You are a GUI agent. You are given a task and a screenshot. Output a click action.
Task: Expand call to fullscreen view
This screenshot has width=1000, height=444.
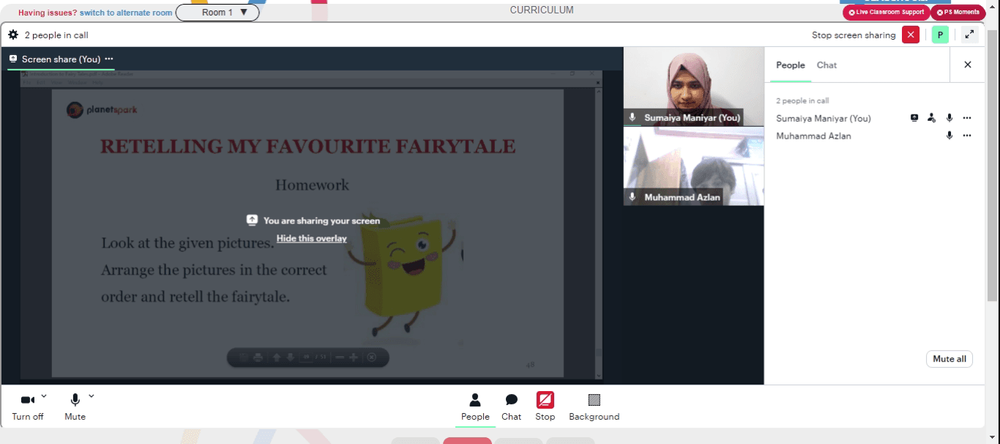tap(969, 35)
